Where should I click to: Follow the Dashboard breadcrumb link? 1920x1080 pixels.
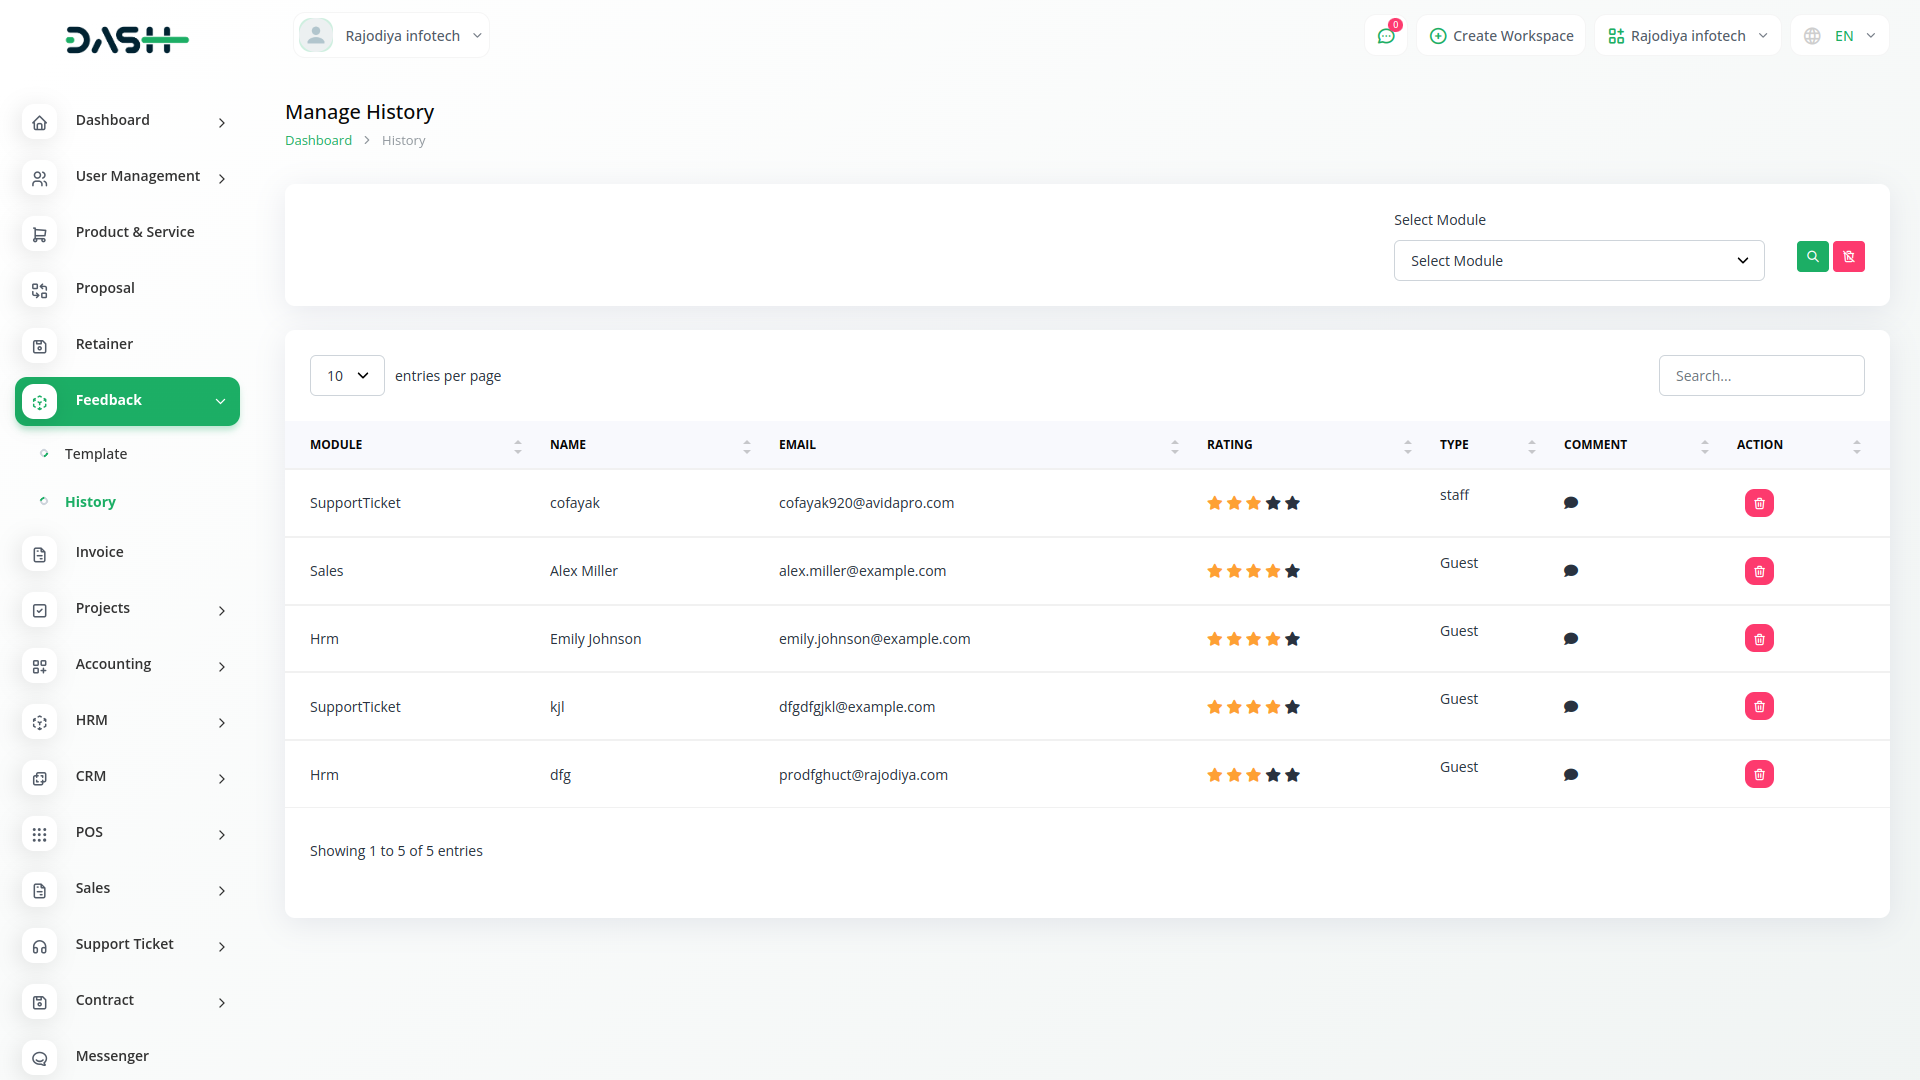[x=318, y=141]
